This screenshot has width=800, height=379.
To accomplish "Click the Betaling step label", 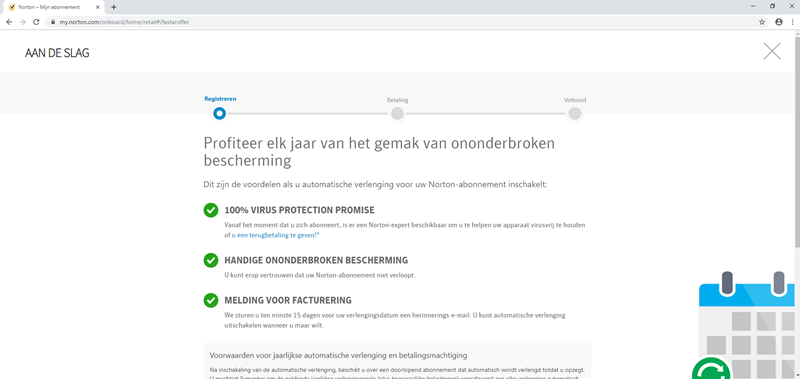I will [397, 100].
